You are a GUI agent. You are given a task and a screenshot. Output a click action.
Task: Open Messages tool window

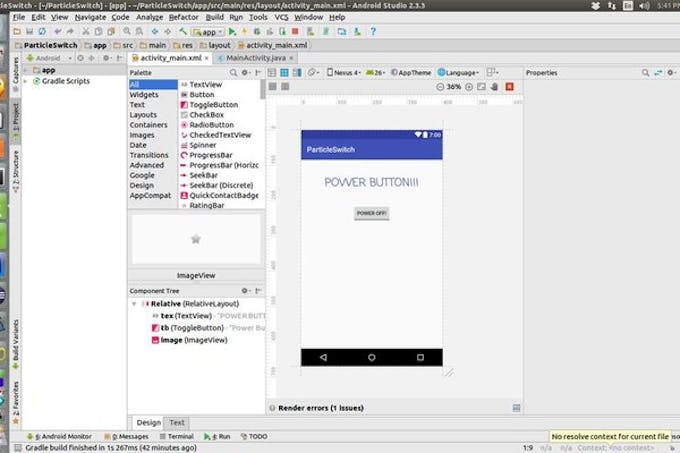click(127, 437)
